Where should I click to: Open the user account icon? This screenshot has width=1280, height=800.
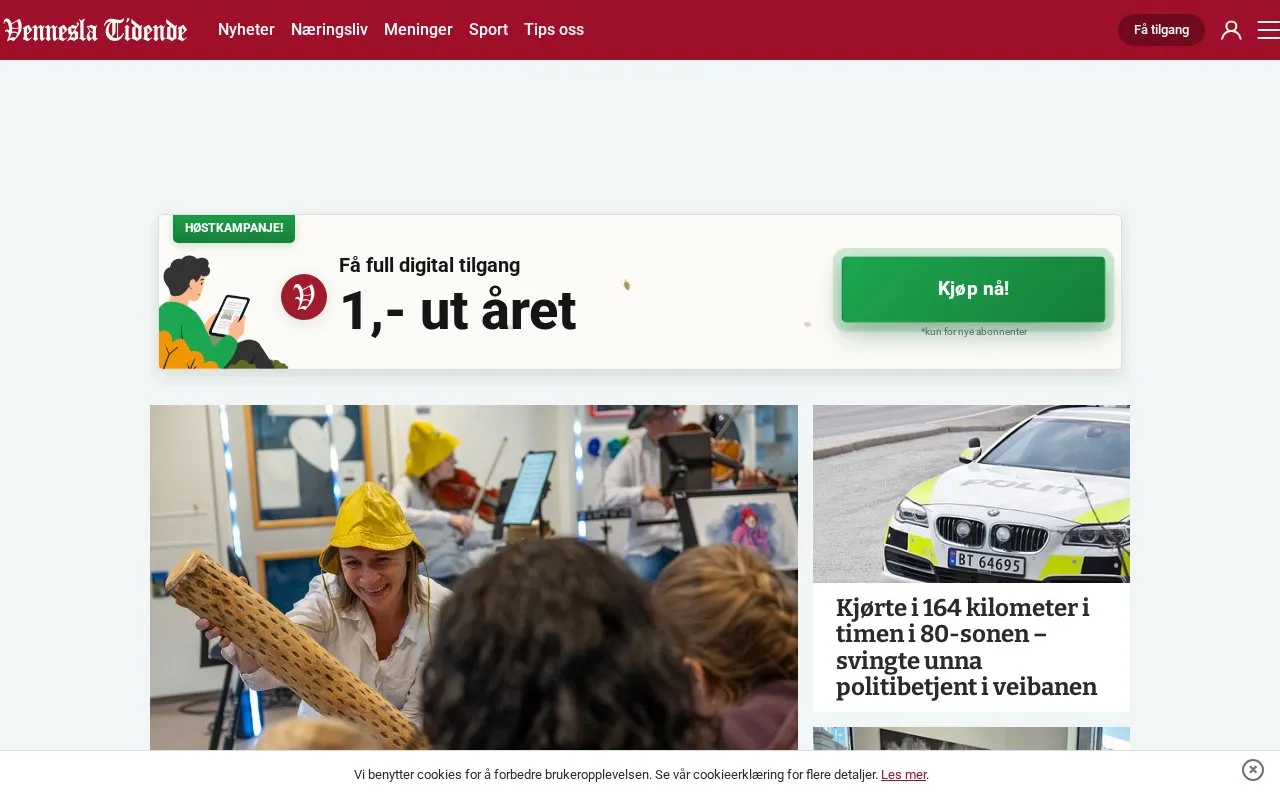(x=1231, y=30)
